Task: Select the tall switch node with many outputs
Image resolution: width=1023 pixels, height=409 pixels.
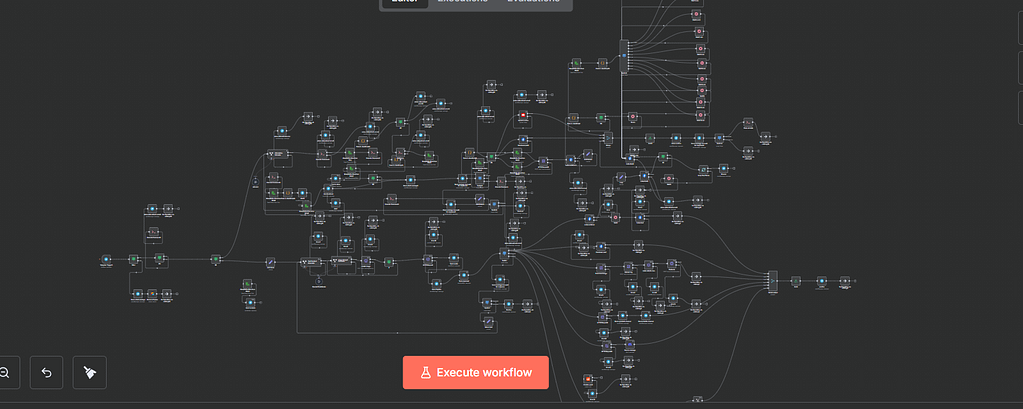Action: 622,56
